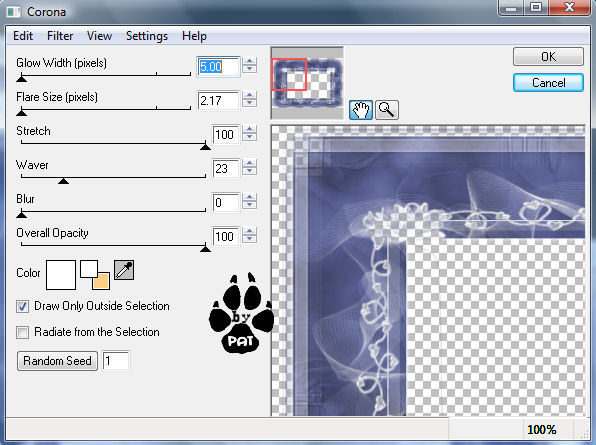Click the OK button

point(548,57)
